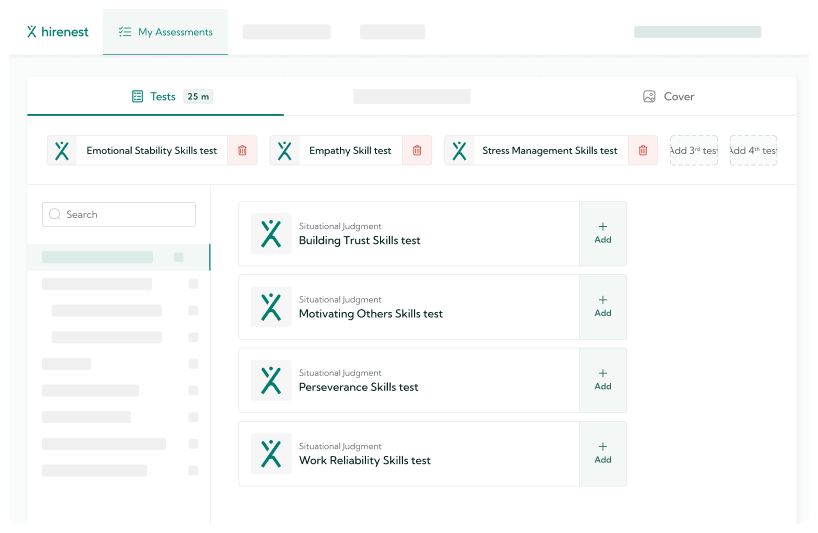Viewport: 818px width, 533px height.
Task: Click the Emotional Stability Skills test label
Action: click(x=152, y=151)
